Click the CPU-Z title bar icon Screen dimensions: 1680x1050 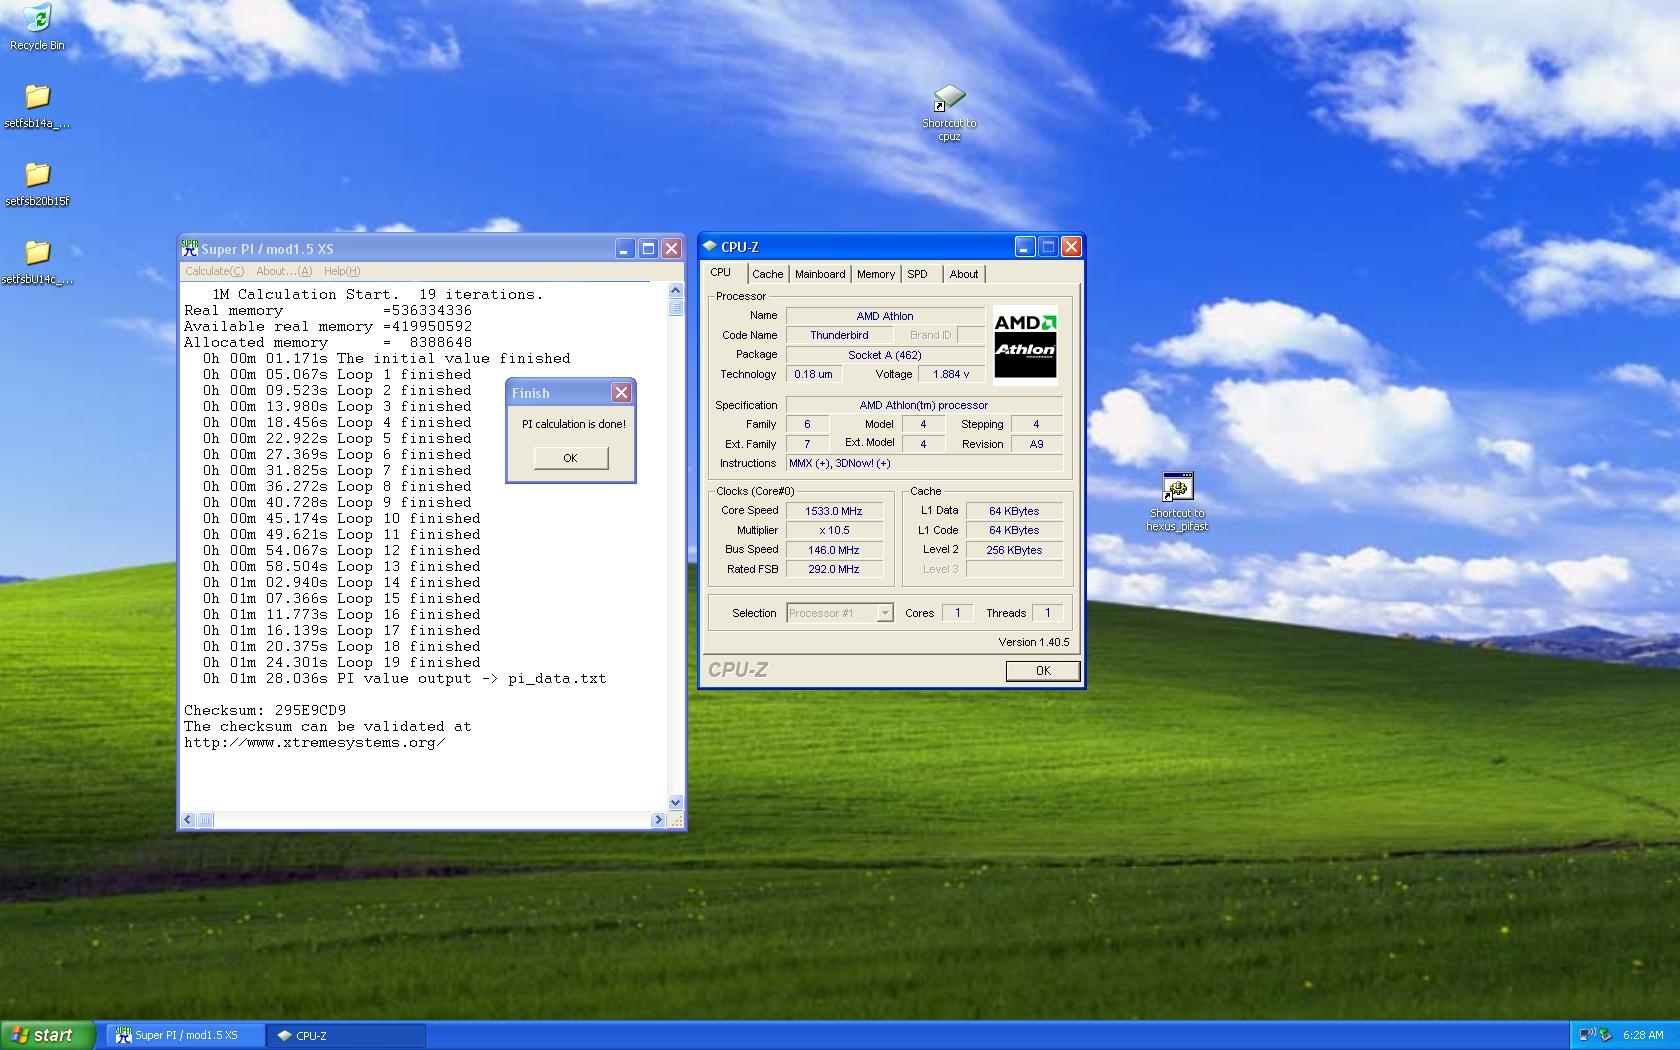coord(710,246)
